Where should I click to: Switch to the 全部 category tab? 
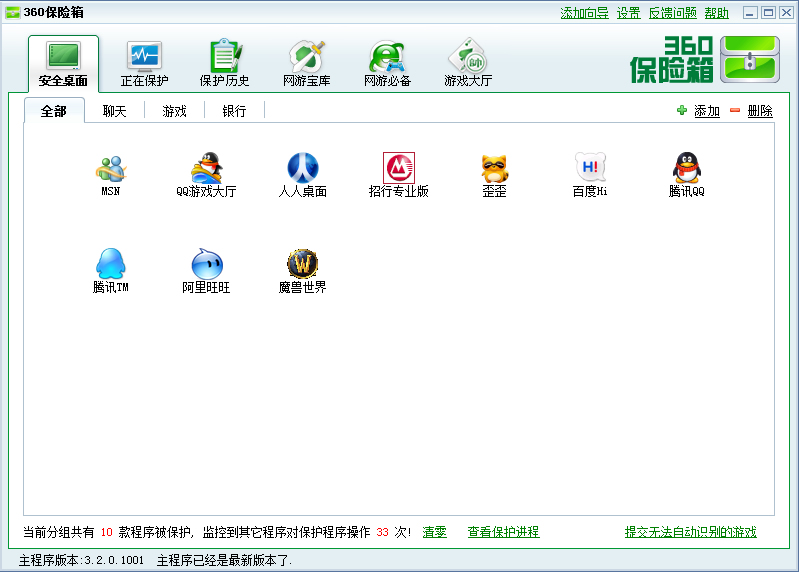[54, 111]
